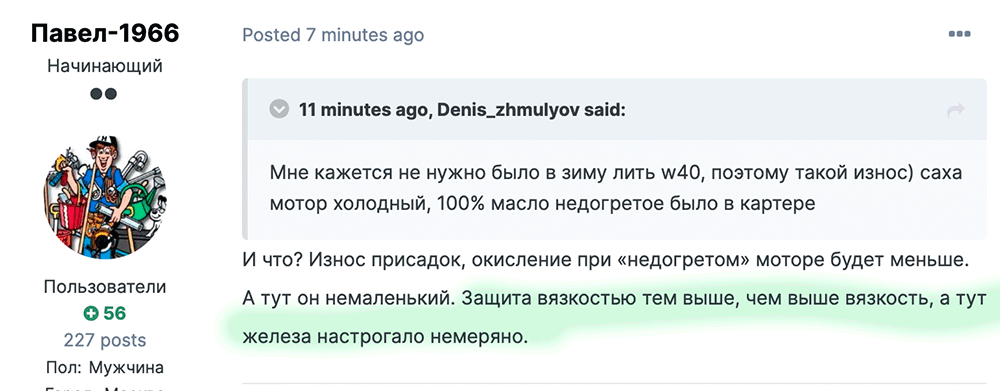Screen dimensions: 1000x391
Task: View the user's 227 posts
Action: (x=105, y=340)
